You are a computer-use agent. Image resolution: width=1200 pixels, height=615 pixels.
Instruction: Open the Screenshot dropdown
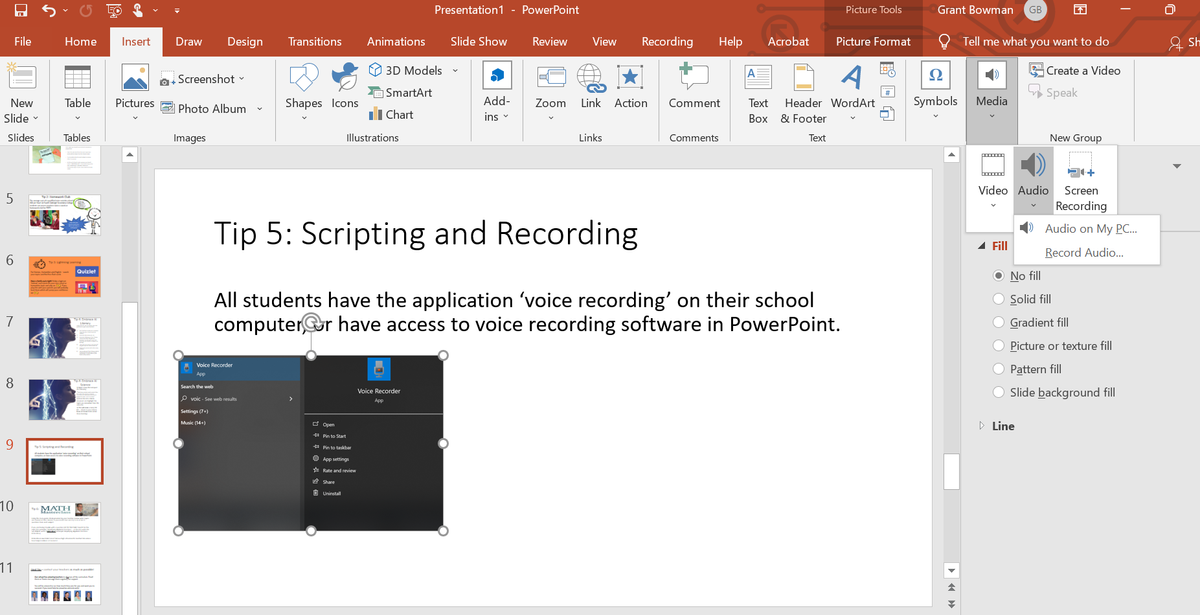coord(204,79)
